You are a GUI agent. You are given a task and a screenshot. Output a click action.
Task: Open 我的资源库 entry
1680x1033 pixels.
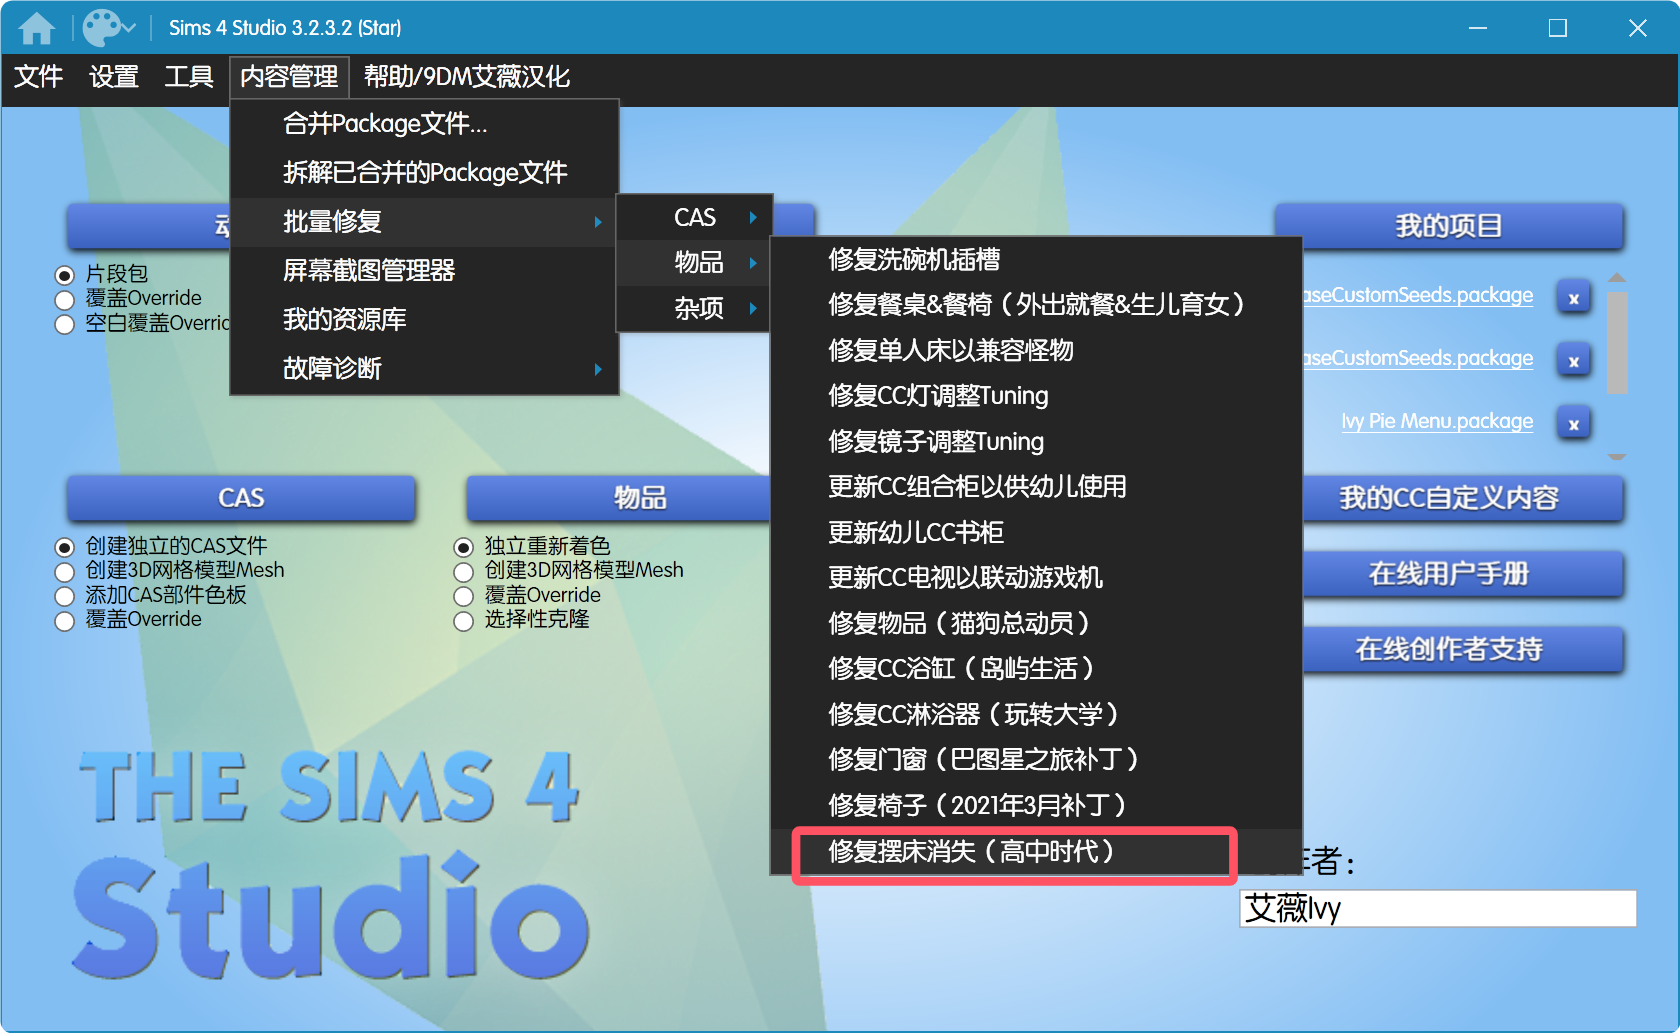425,320
